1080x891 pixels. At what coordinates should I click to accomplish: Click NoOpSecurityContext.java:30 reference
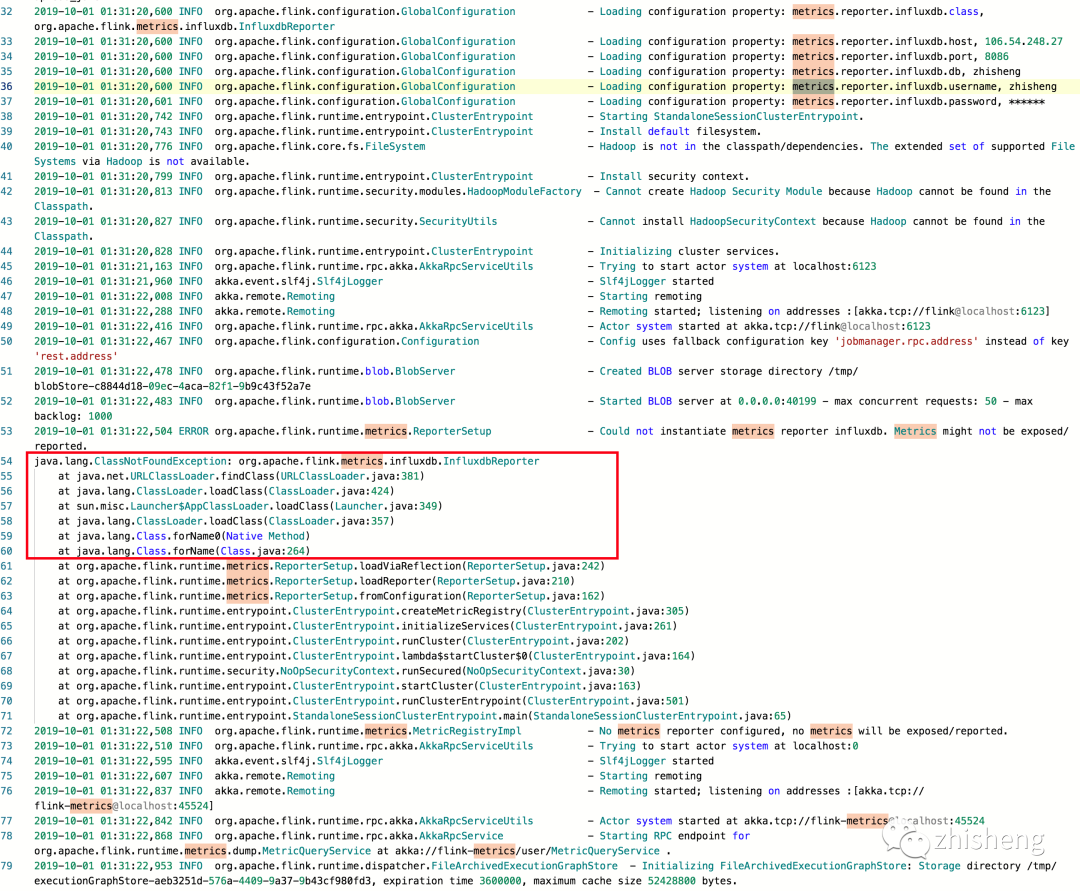click(548, 671)
